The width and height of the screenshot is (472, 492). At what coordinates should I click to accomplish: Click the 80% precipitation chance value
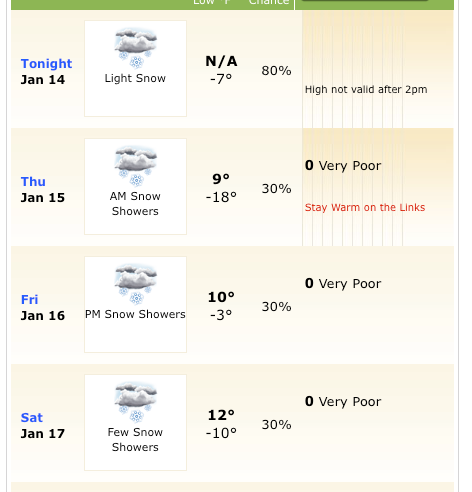point(276,71)
